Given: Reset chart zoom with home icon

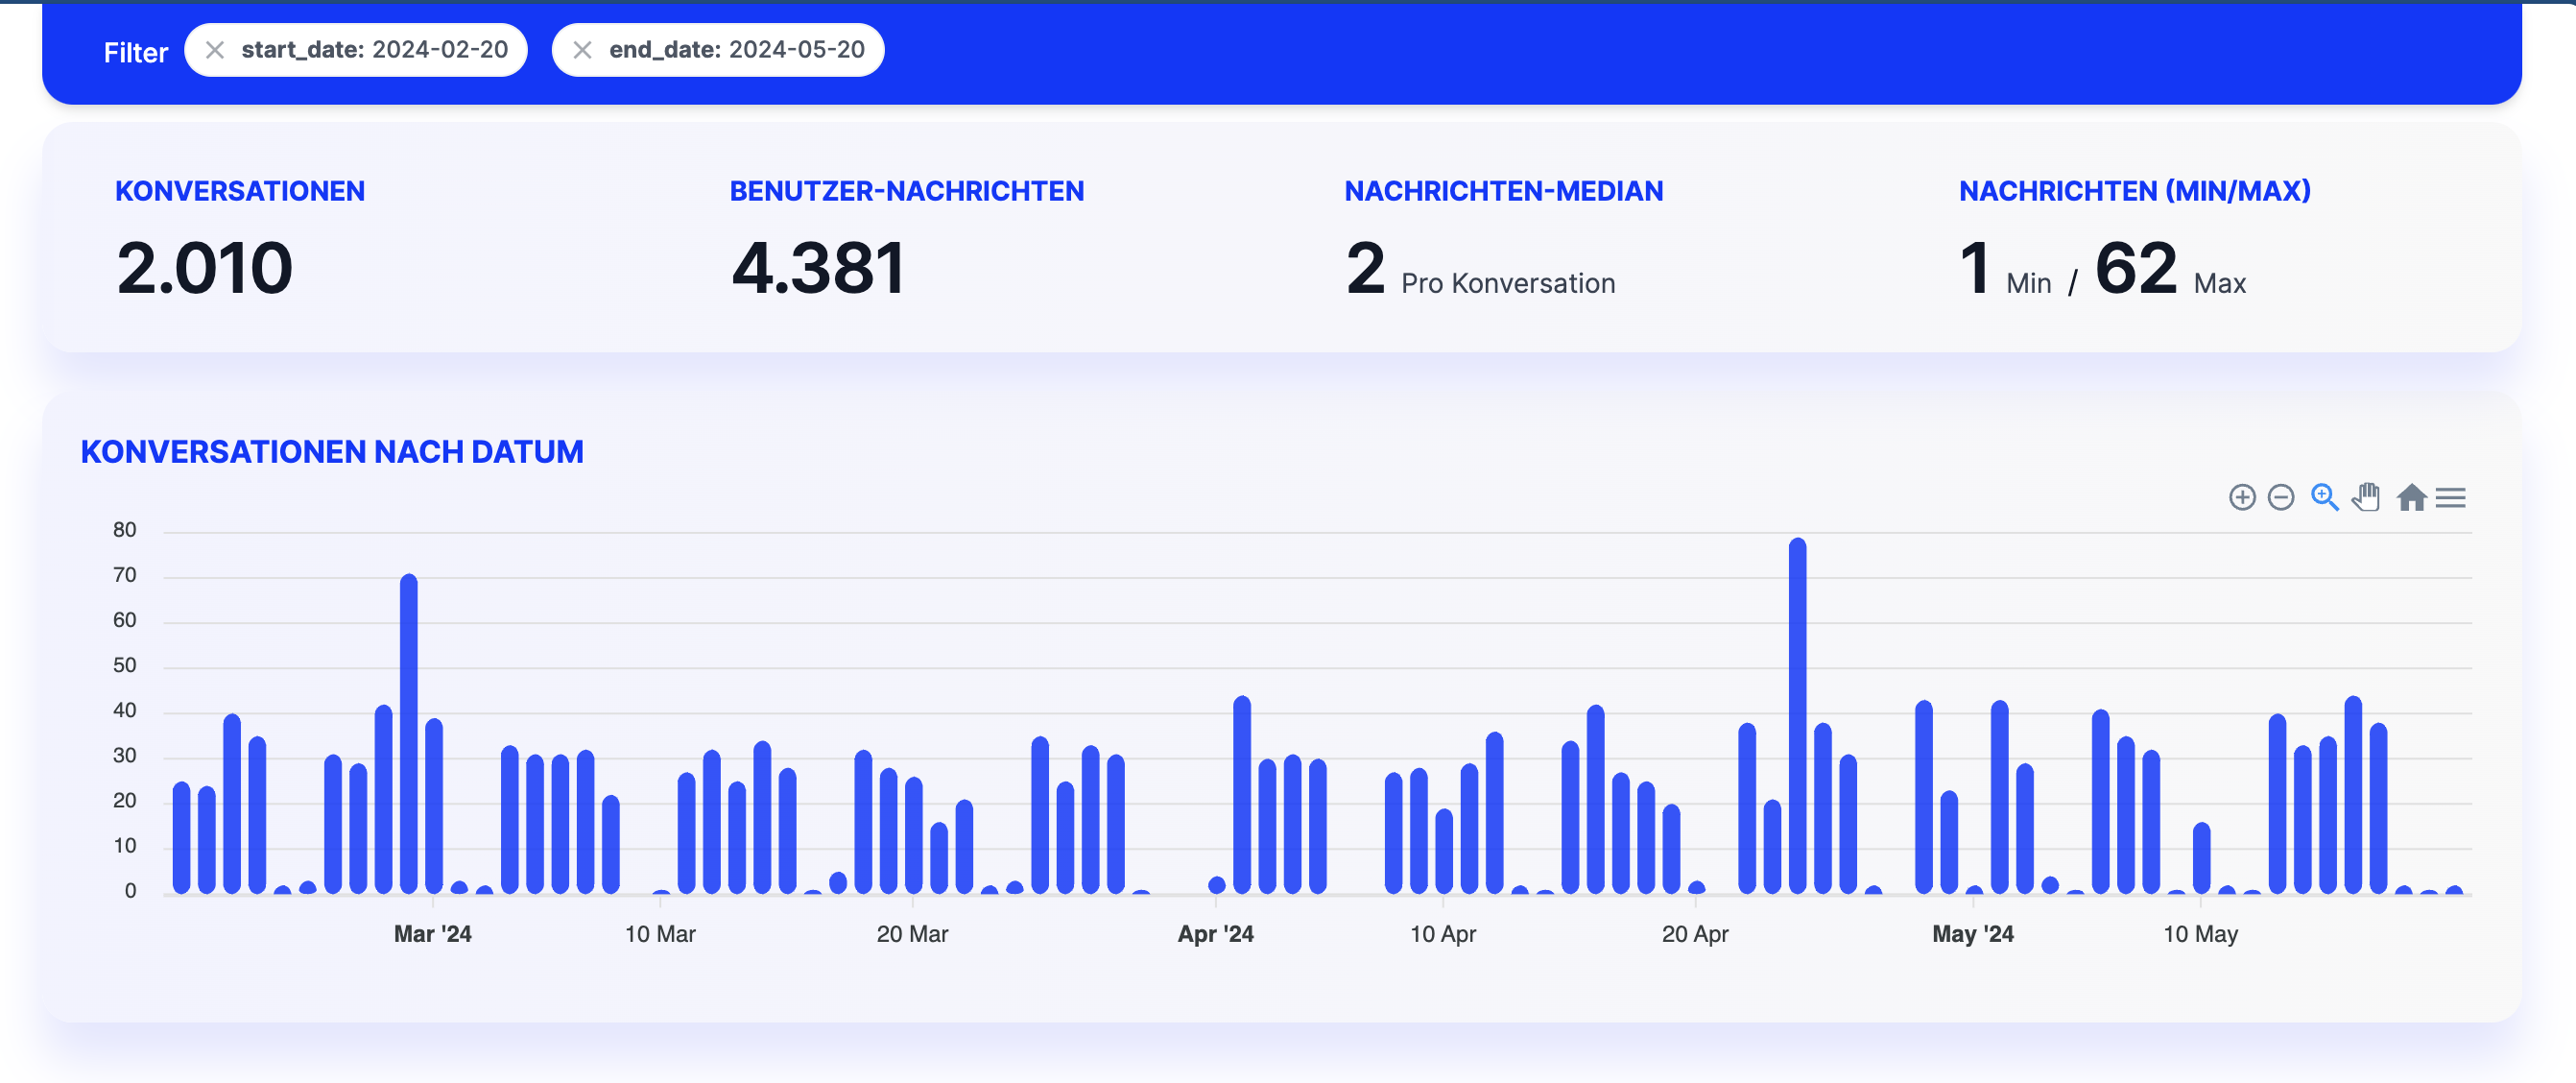Looking at the screenshot, I should click(2411, 497).
